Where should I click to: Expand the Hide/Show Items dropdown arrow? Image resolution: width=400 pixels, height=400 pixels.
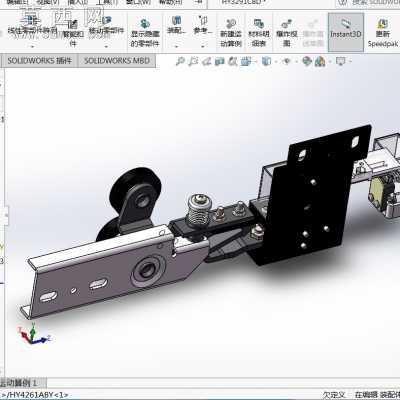pyautogui.click(x=296, y=62)
